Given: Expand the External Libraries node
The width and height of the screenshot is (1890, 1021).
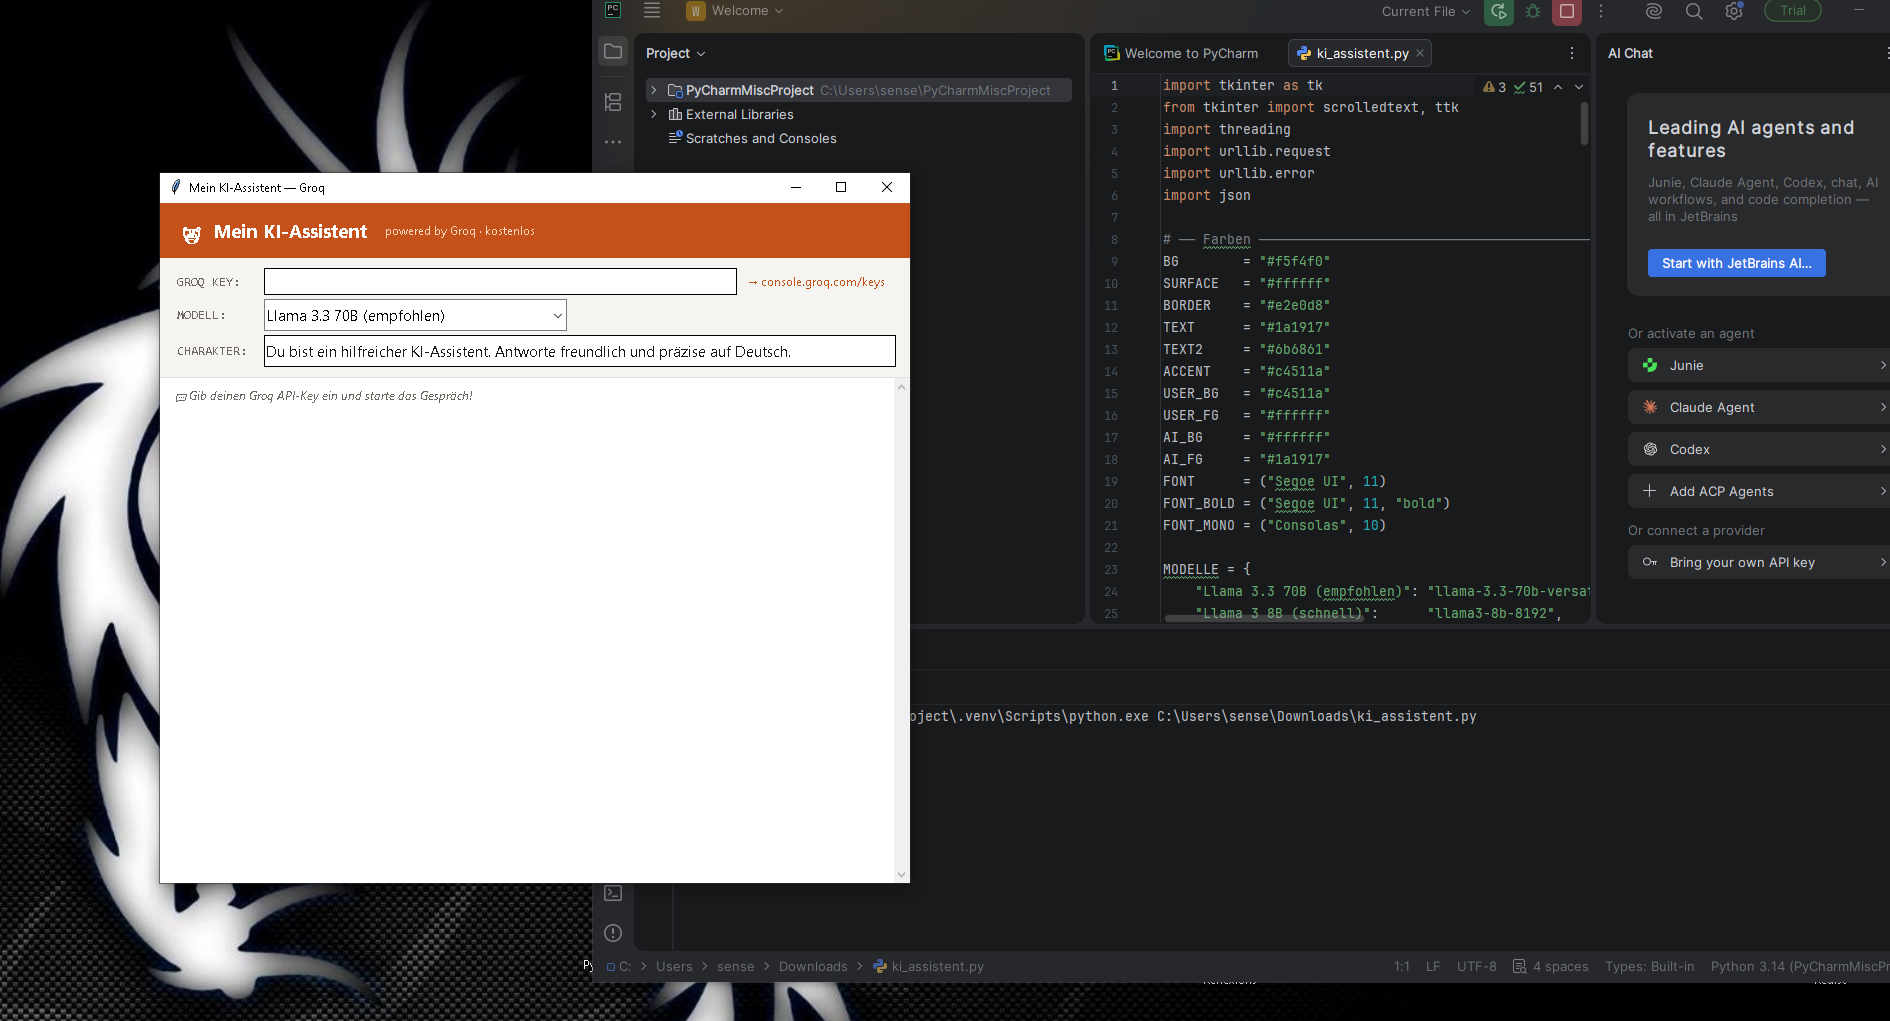Looking at the screenshot, I should point(654,114).
